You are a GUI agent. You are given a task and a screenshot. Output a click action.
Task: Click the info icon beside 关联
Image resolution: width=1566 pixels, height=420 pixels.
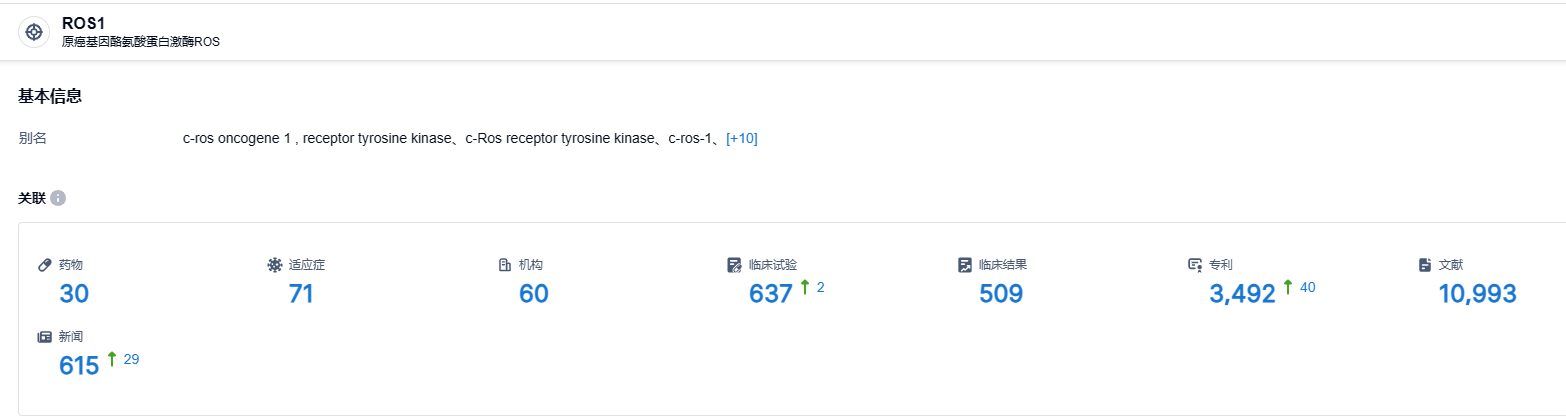58,198
